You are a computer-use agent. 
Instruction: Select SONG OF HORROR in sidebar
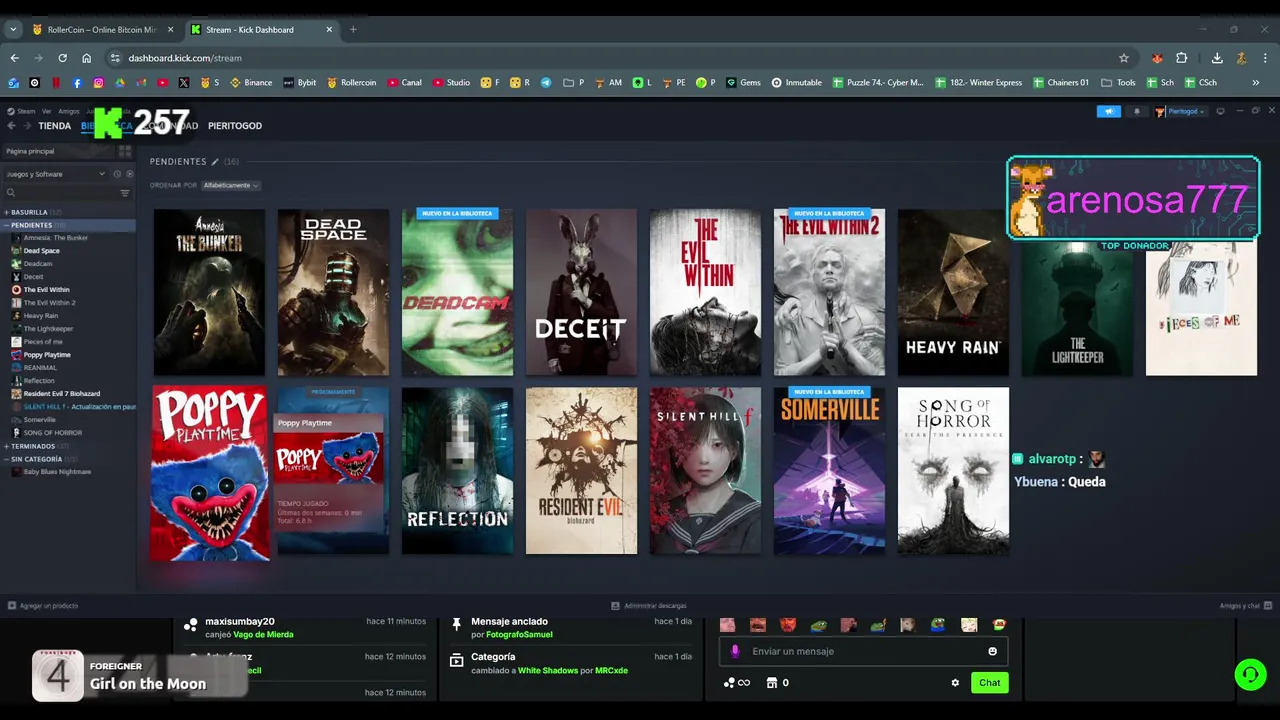pyautogui.click(x=53, y=433)
